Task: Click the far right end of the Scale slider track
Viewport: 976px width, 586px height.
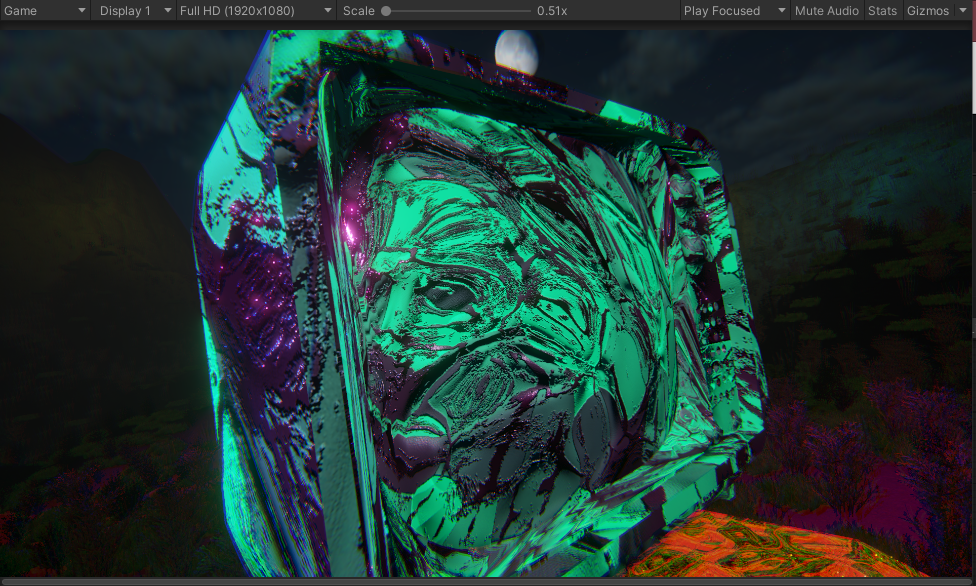Action: (x=529, y=11)
